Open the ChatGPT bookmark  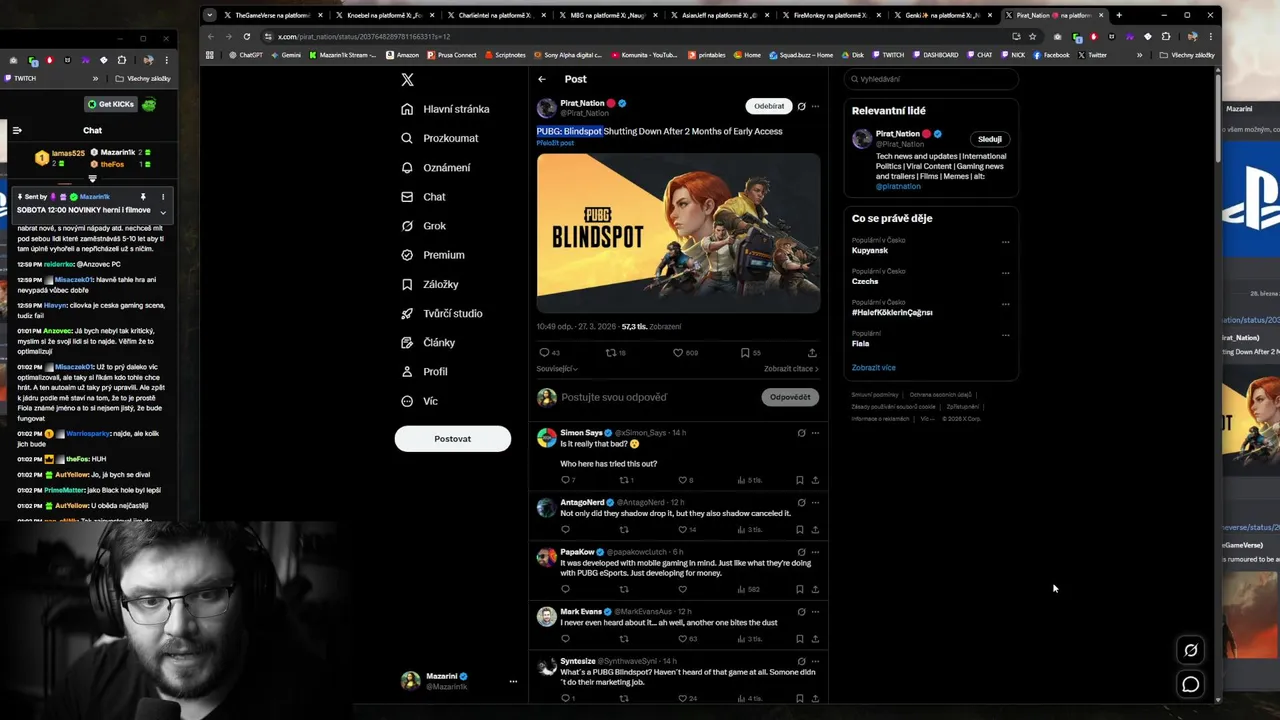(246, 55)
